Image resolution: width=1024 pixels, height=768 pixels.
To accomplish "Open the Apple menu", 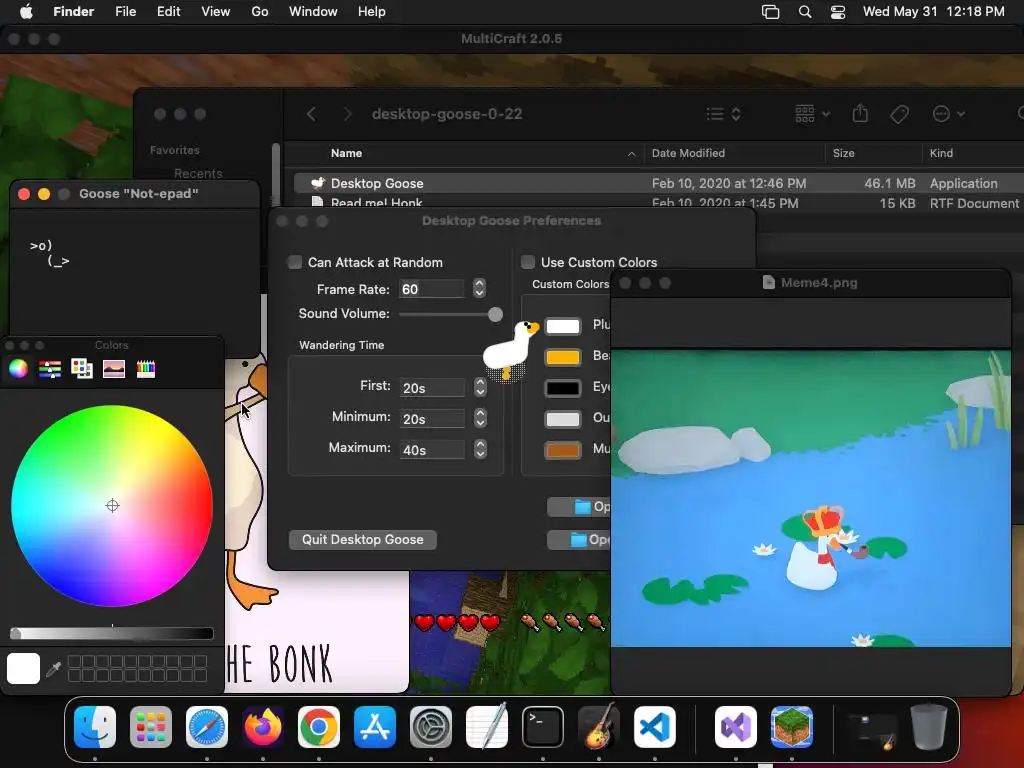I will pyautogui.click(x=26, y=12).
